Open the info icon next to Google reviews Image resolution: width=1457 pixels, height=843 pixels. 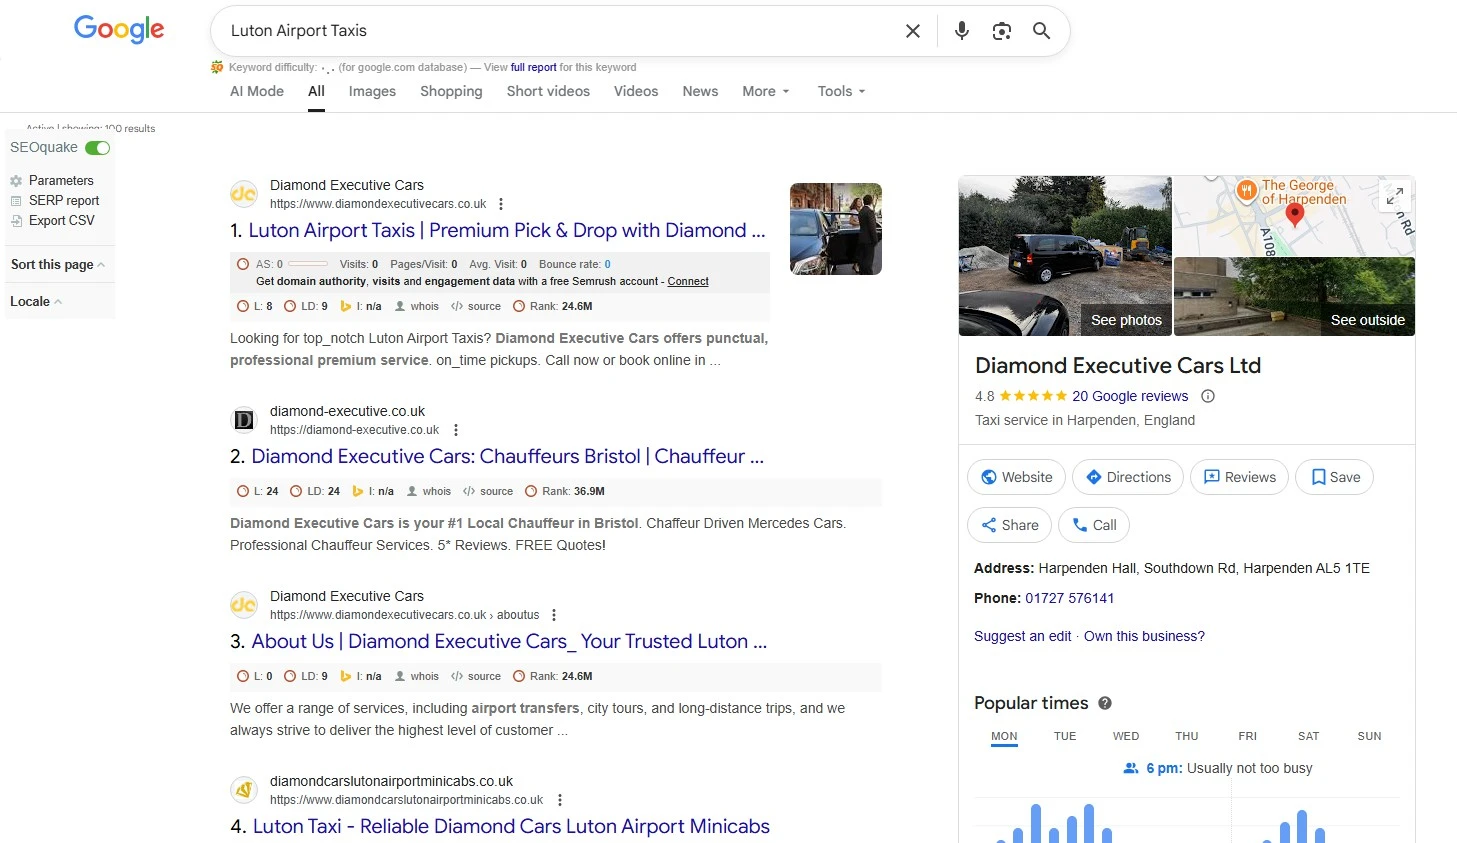coord(1208,396)
